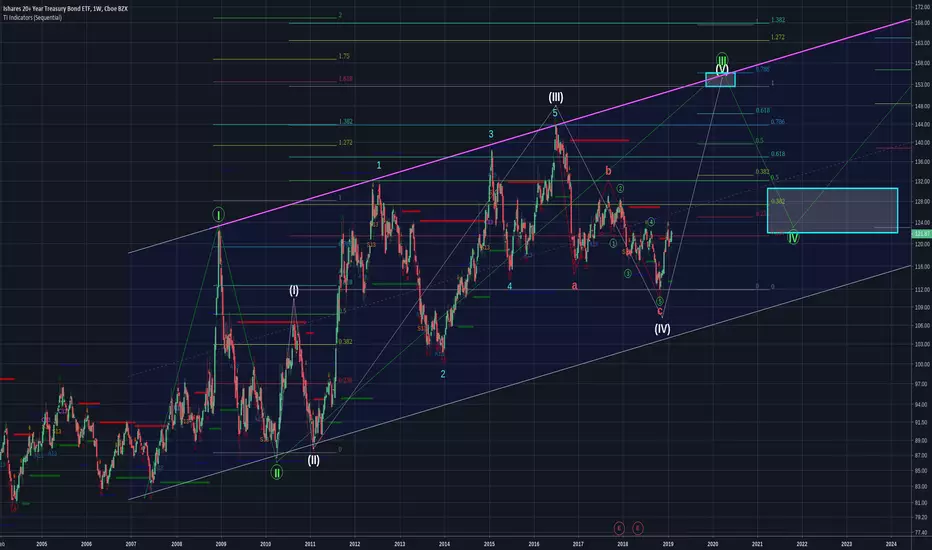Select the cyan wave 2 label
The width and height of the screenshot is (932, 550).
click(443, 374)
